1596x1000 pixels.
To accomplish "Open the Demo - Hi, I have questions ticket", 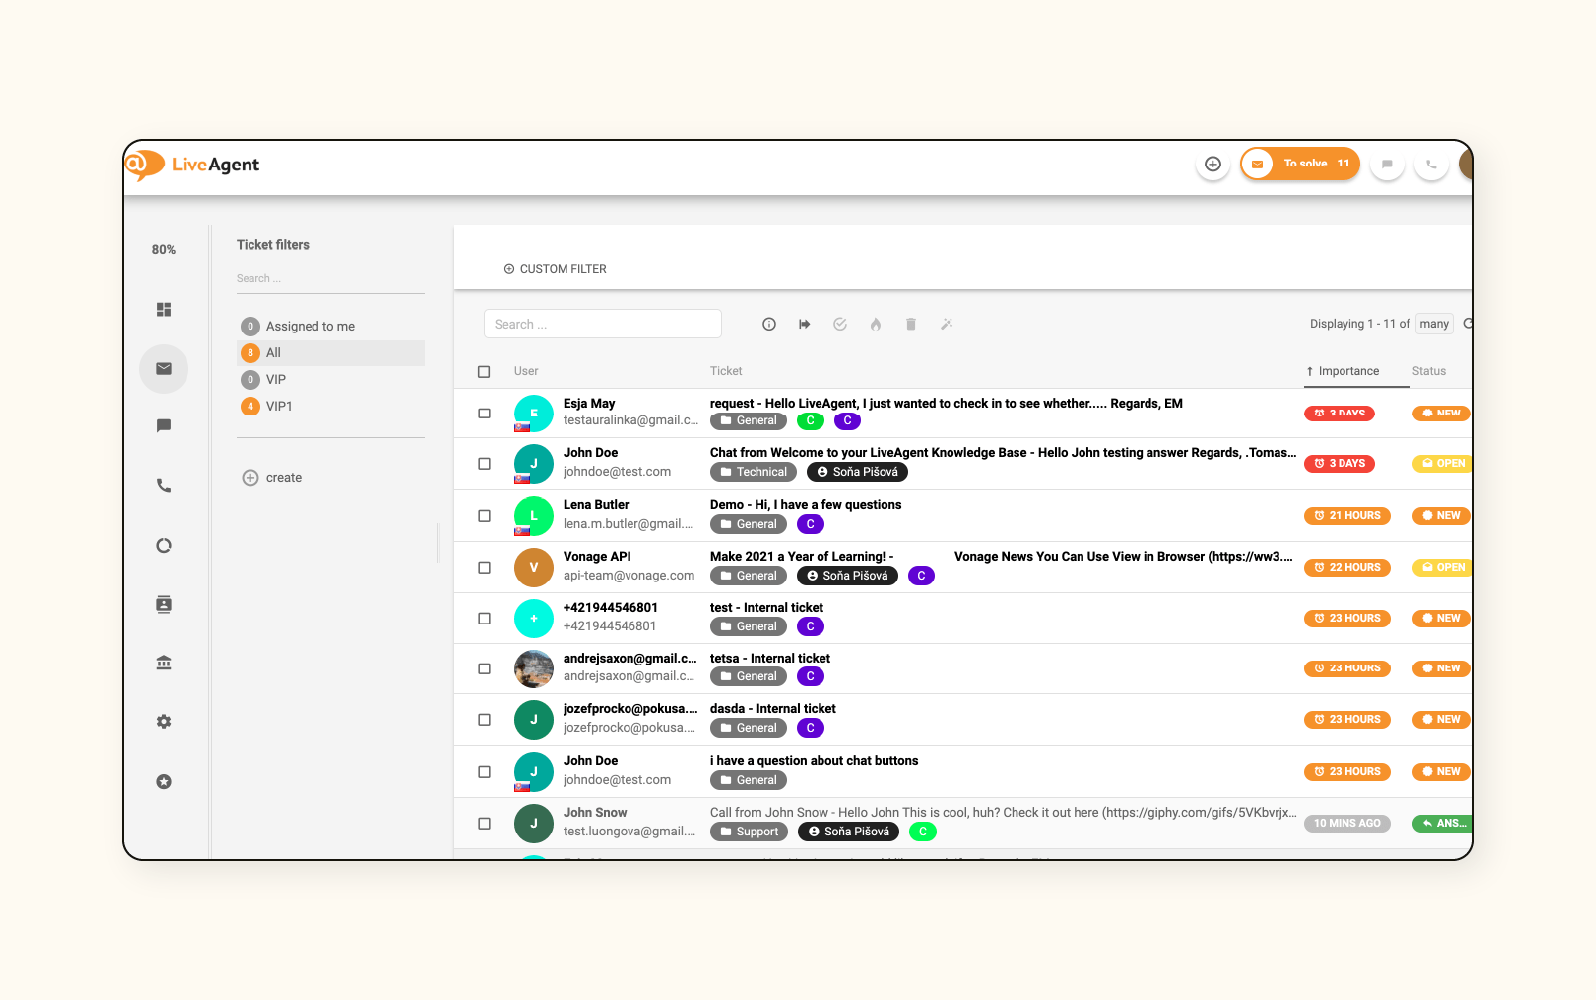I will pyautogui.click(x=805, y=505).
